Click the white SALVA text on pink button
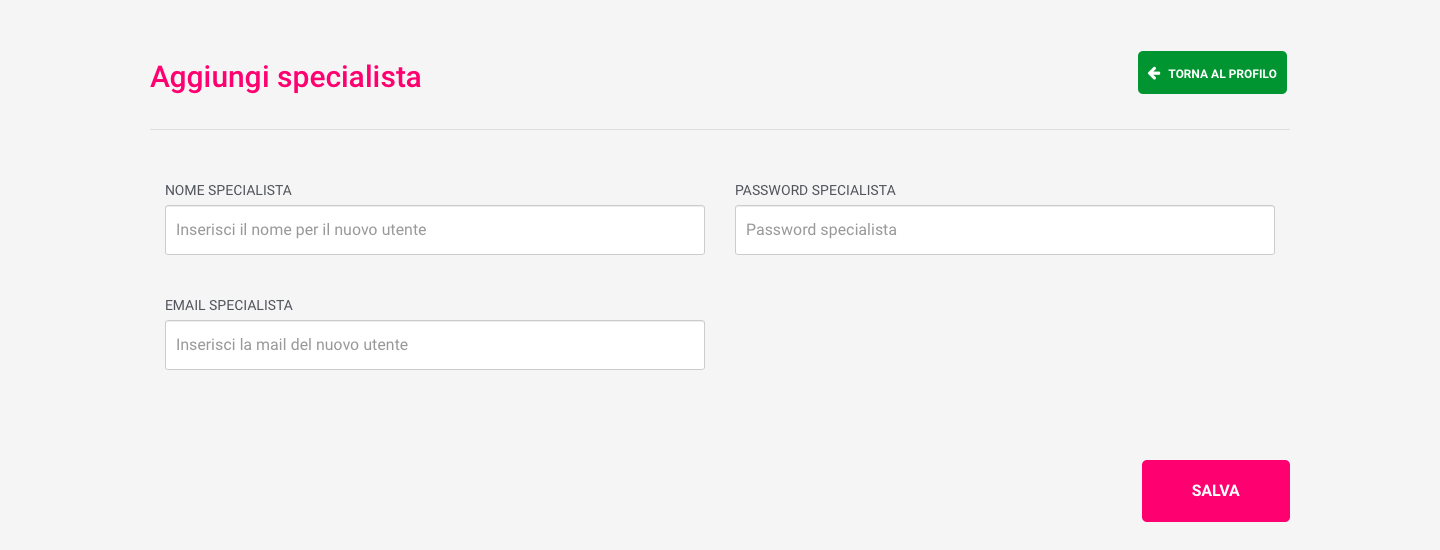 pos(1216,491)
